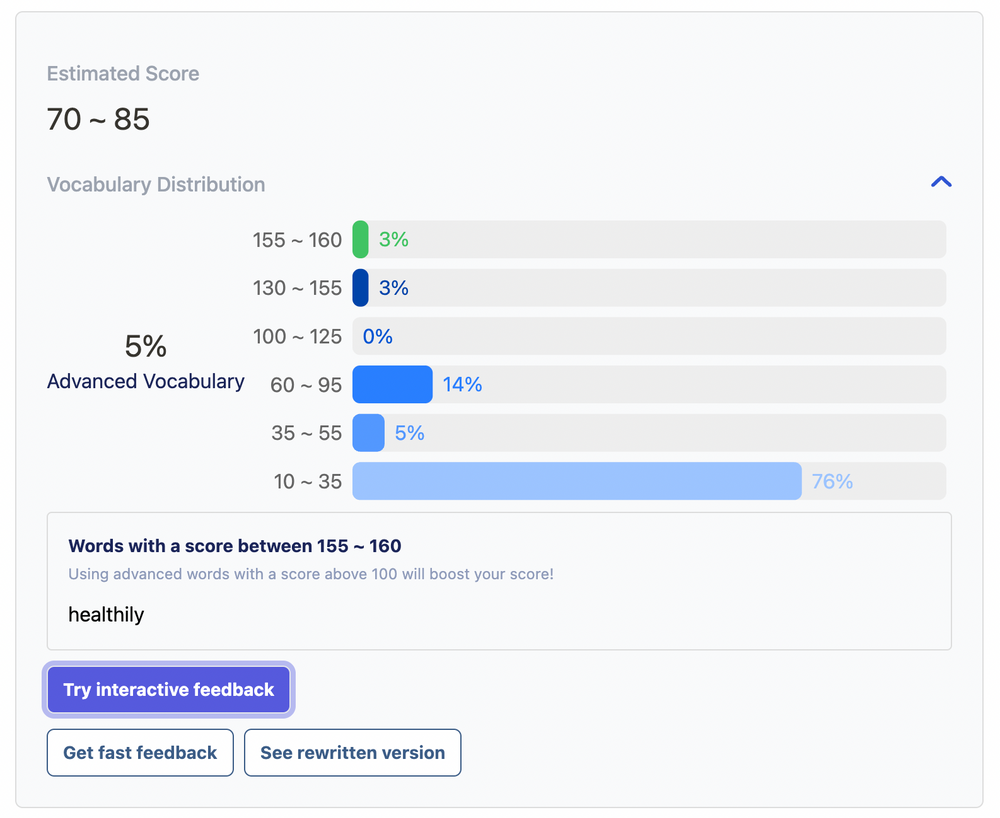Open the See rewritten version option
Screen dimensions: 1000x818
pyautogui.click(x=352, y=753)
